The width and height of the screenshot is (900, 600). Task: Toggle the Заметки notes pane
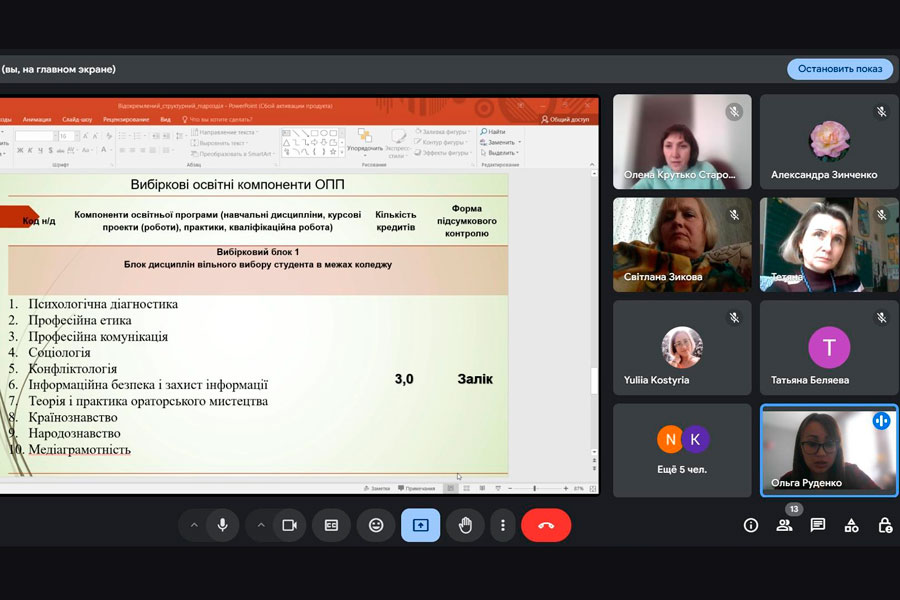tap(377, 489)
